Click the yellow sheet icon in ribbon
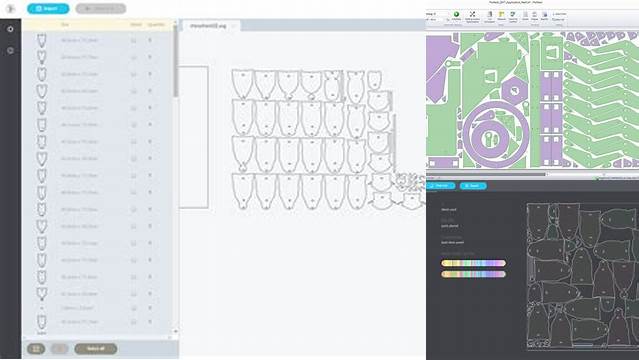Image resolution: width=639 pixels, height=360 pixels. [x=502, y=14]
